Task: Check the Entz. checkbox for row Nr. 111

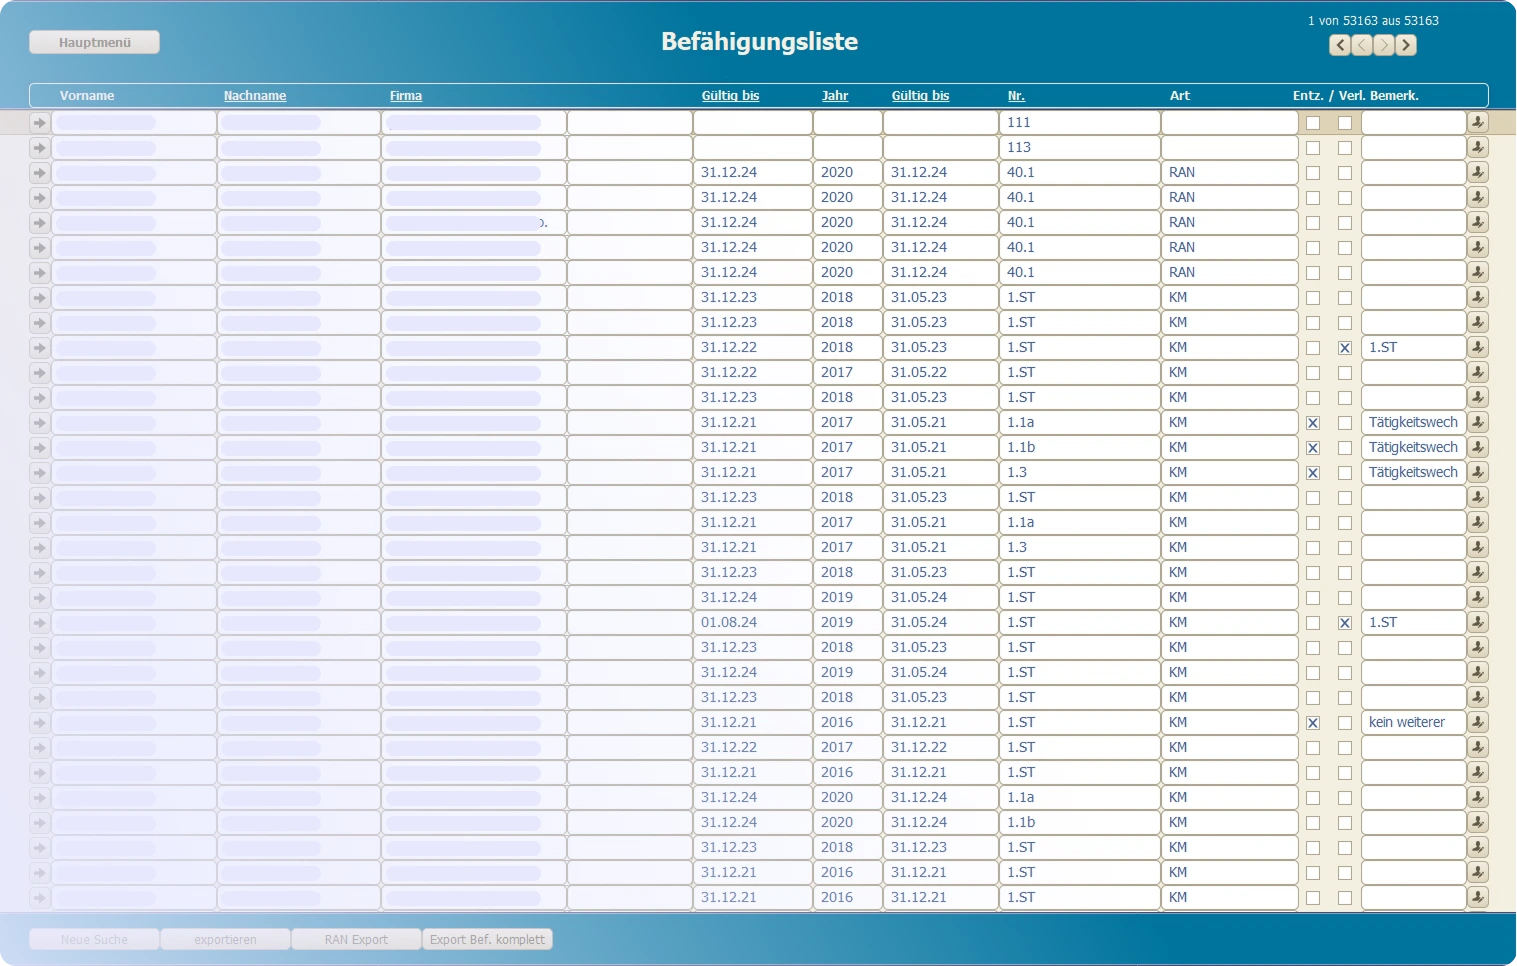Action: [1313, 123]
